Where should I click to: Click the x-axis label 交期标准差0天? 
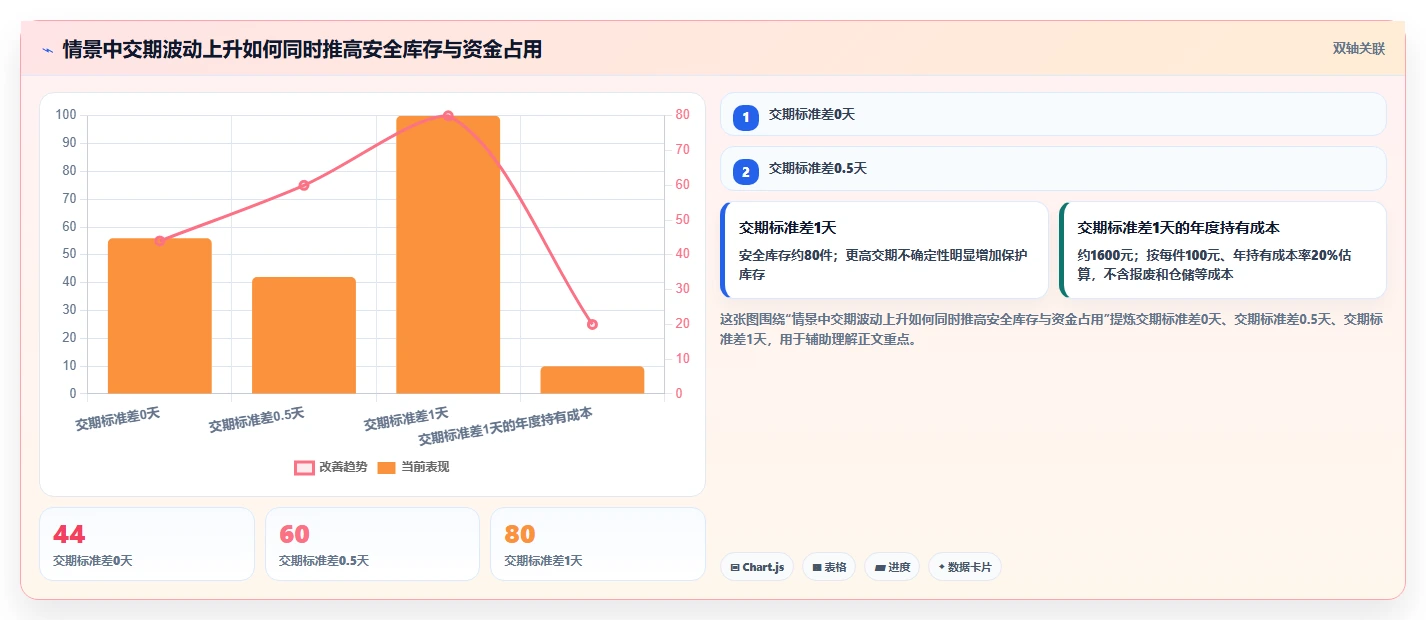pos(118,418)
